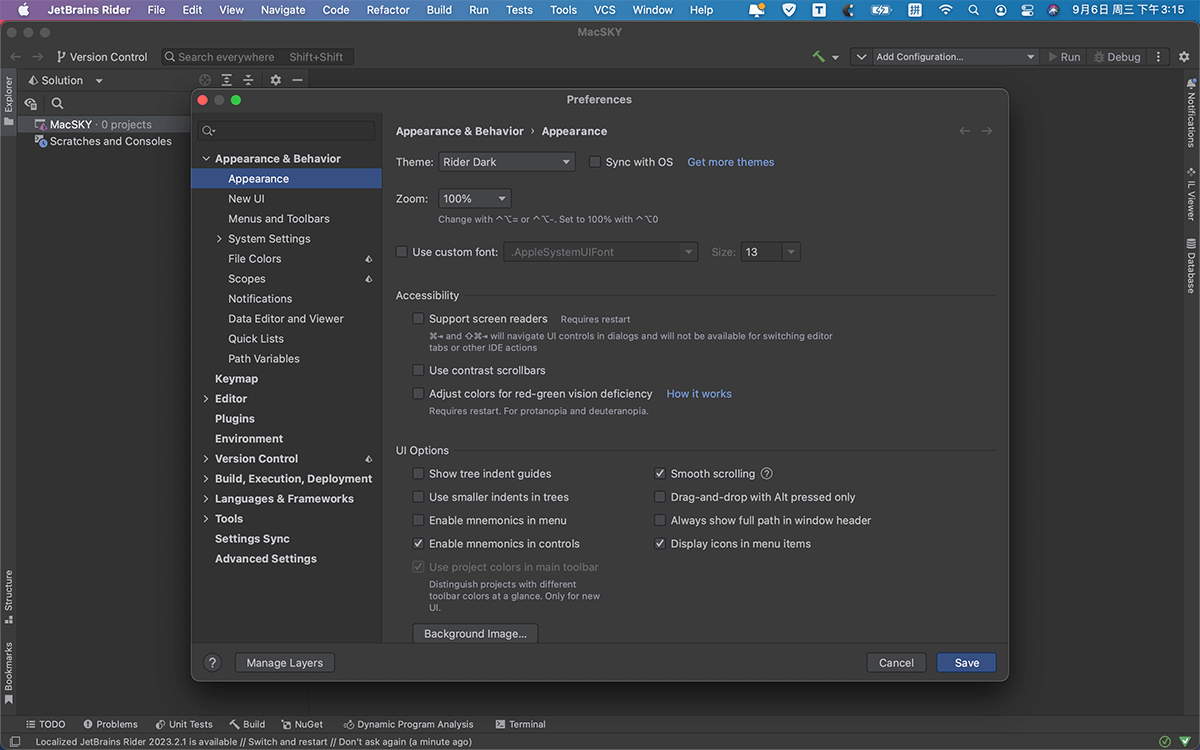Open the VCS menu
Image resolution: width=1200 pixels, height=750 pixels.
605,10
